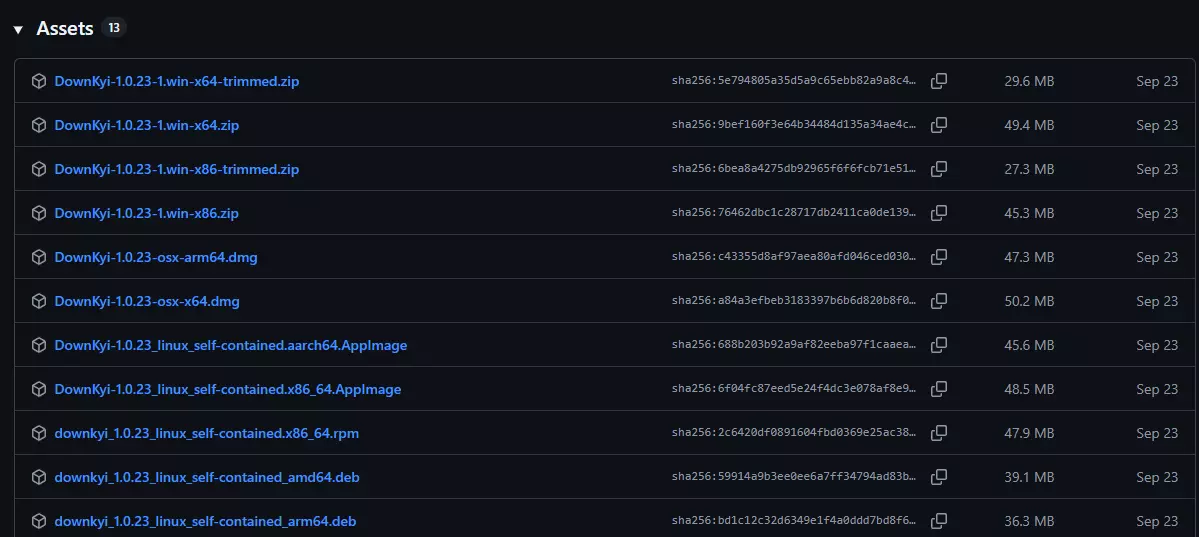
Task: Copy checksum for win-x86-trimmed.zip
Action: click(x=939, y=169)
